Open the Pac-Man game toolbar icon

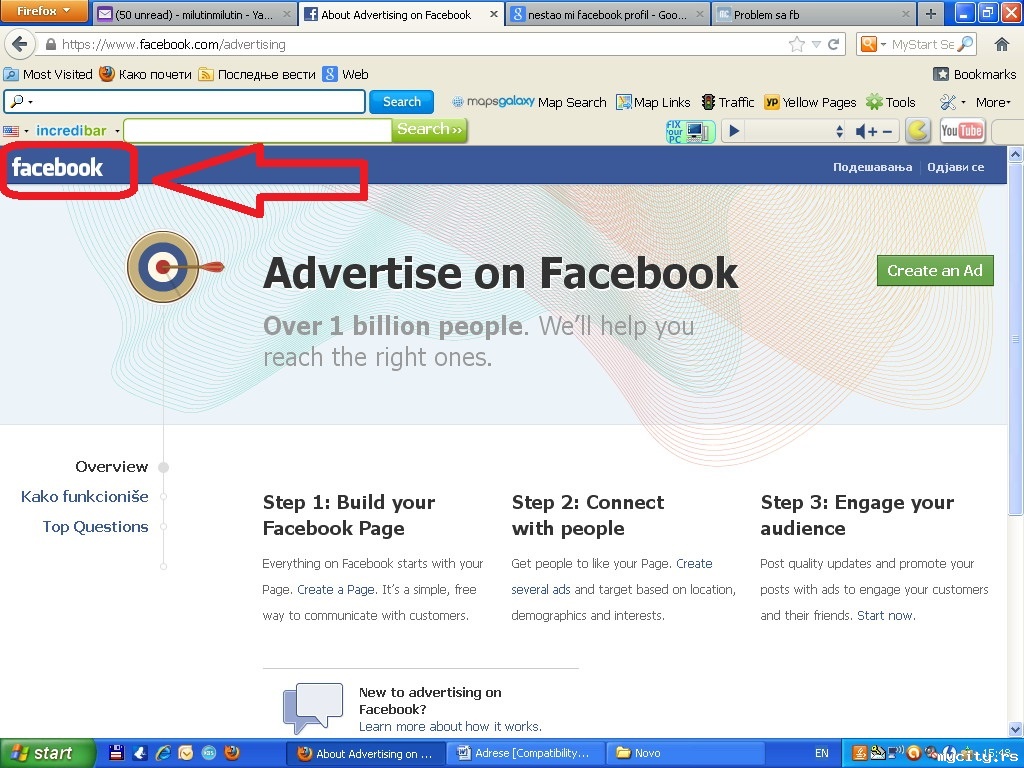pos(918,131)
